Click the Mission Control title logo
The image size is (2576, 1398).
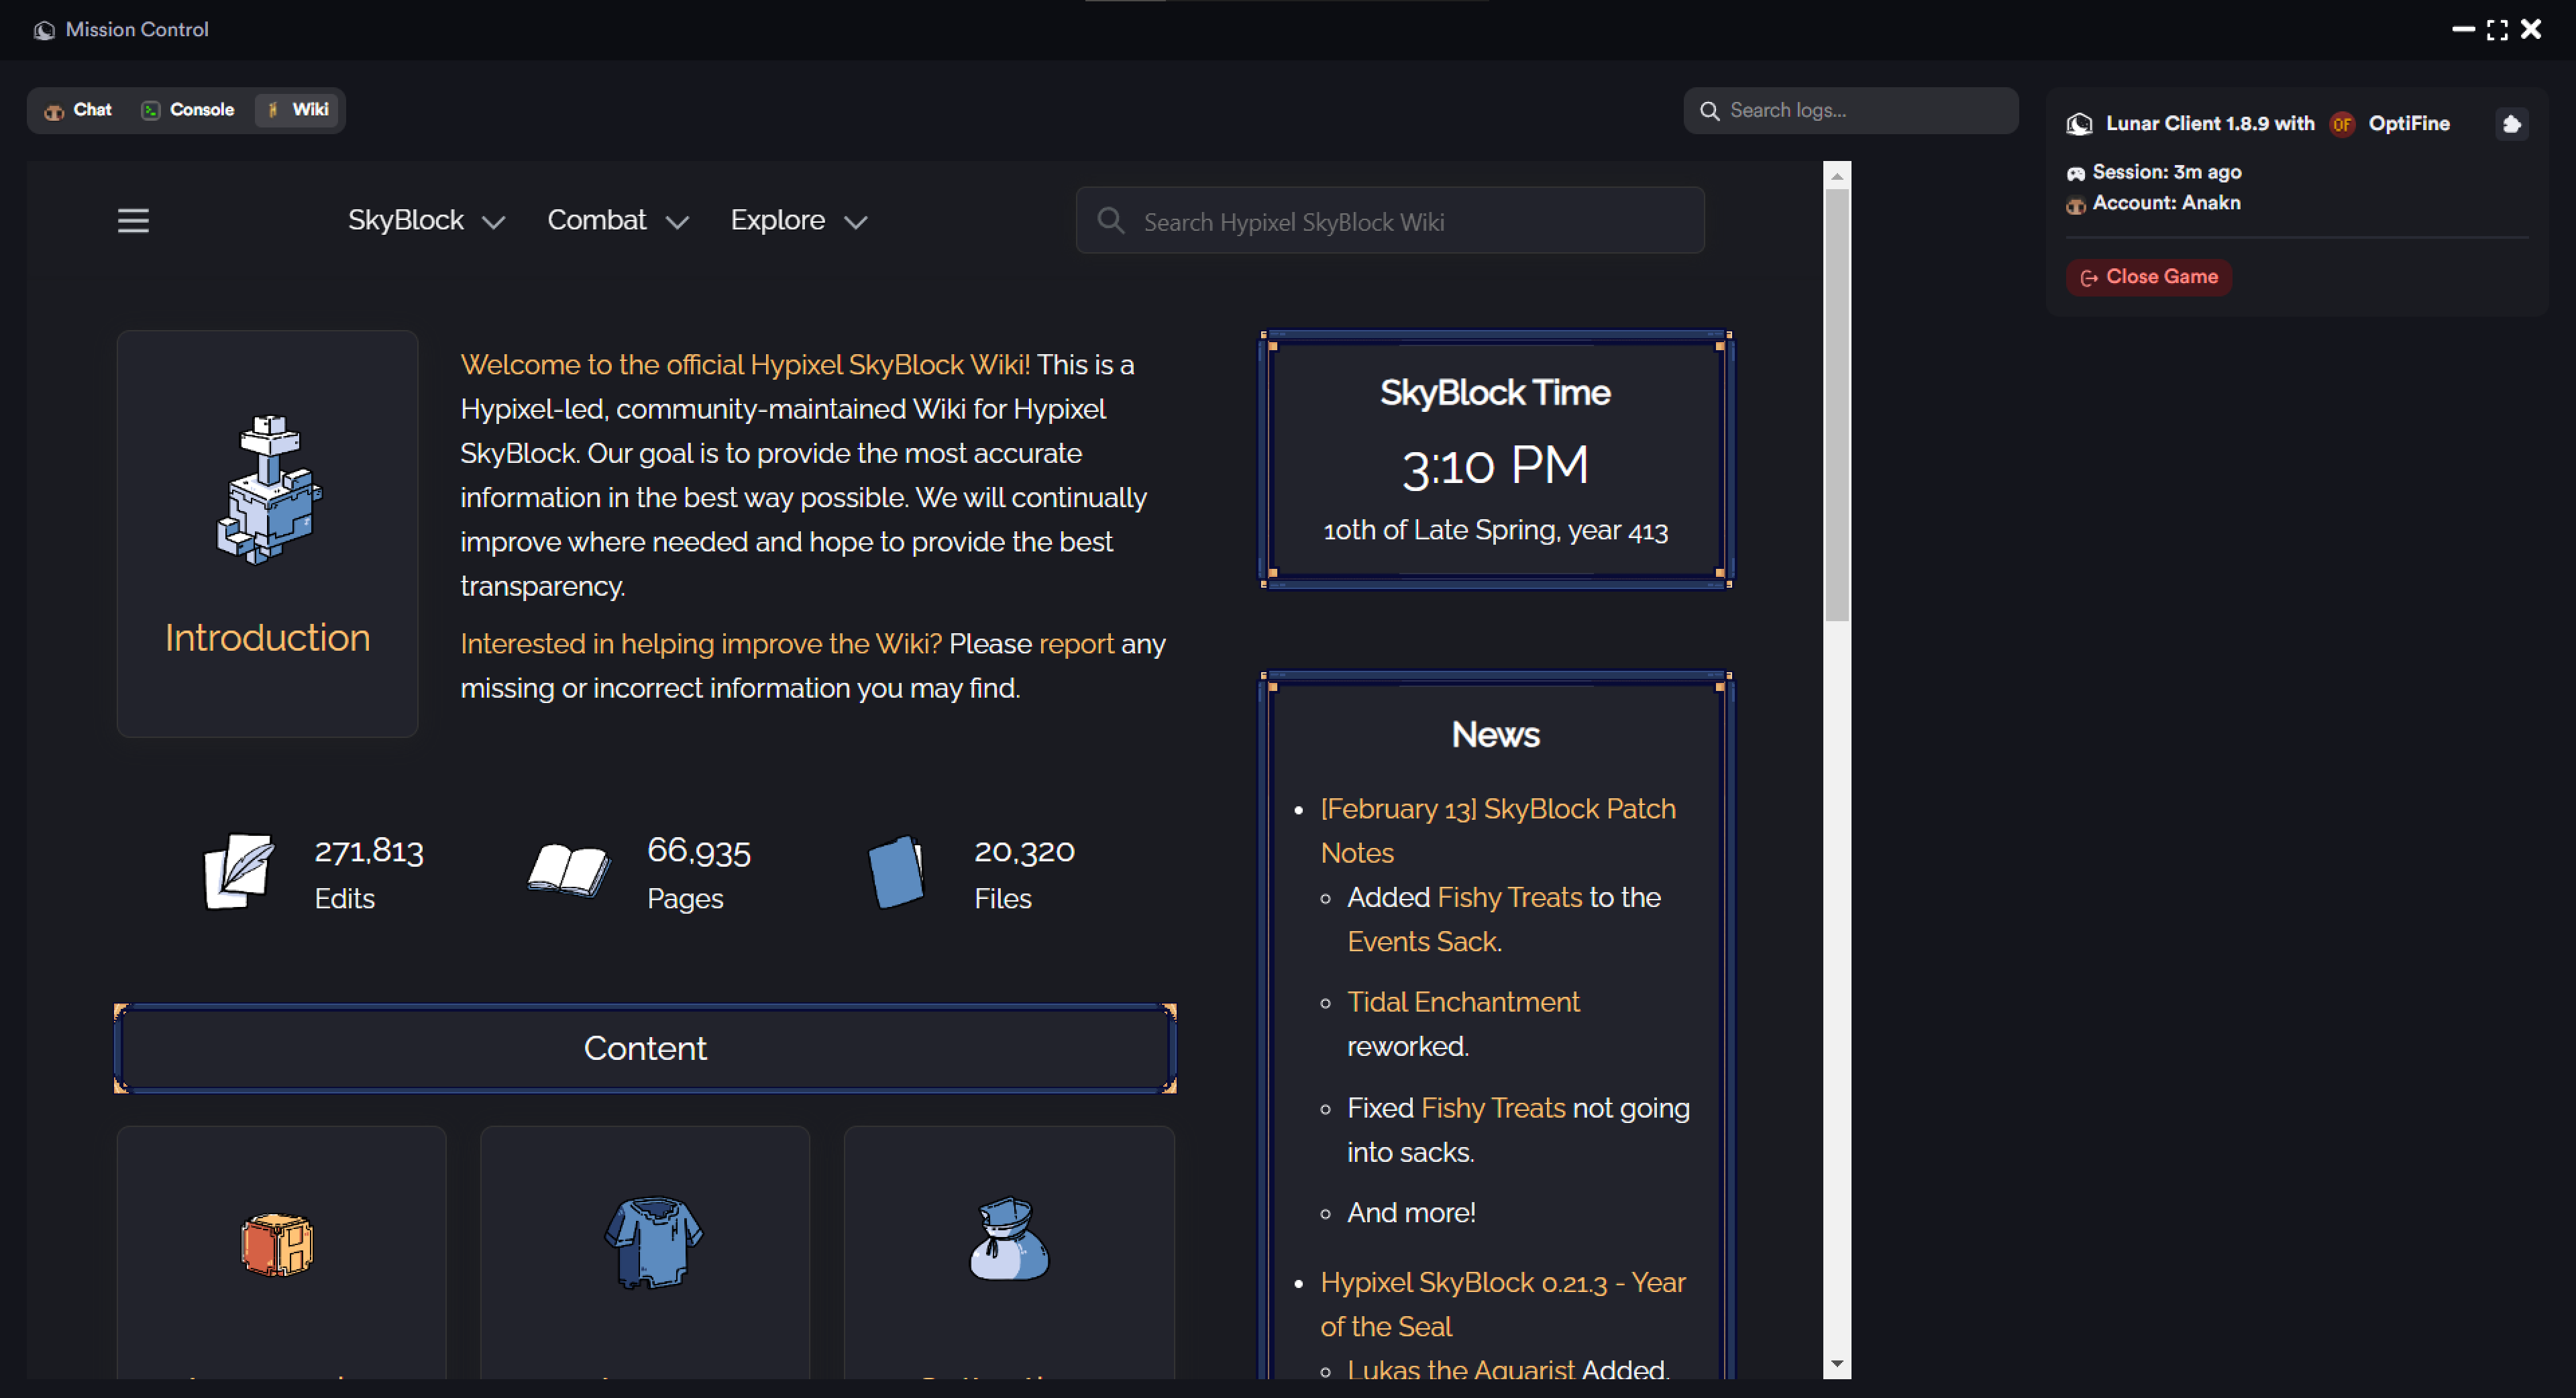[44, 30]
